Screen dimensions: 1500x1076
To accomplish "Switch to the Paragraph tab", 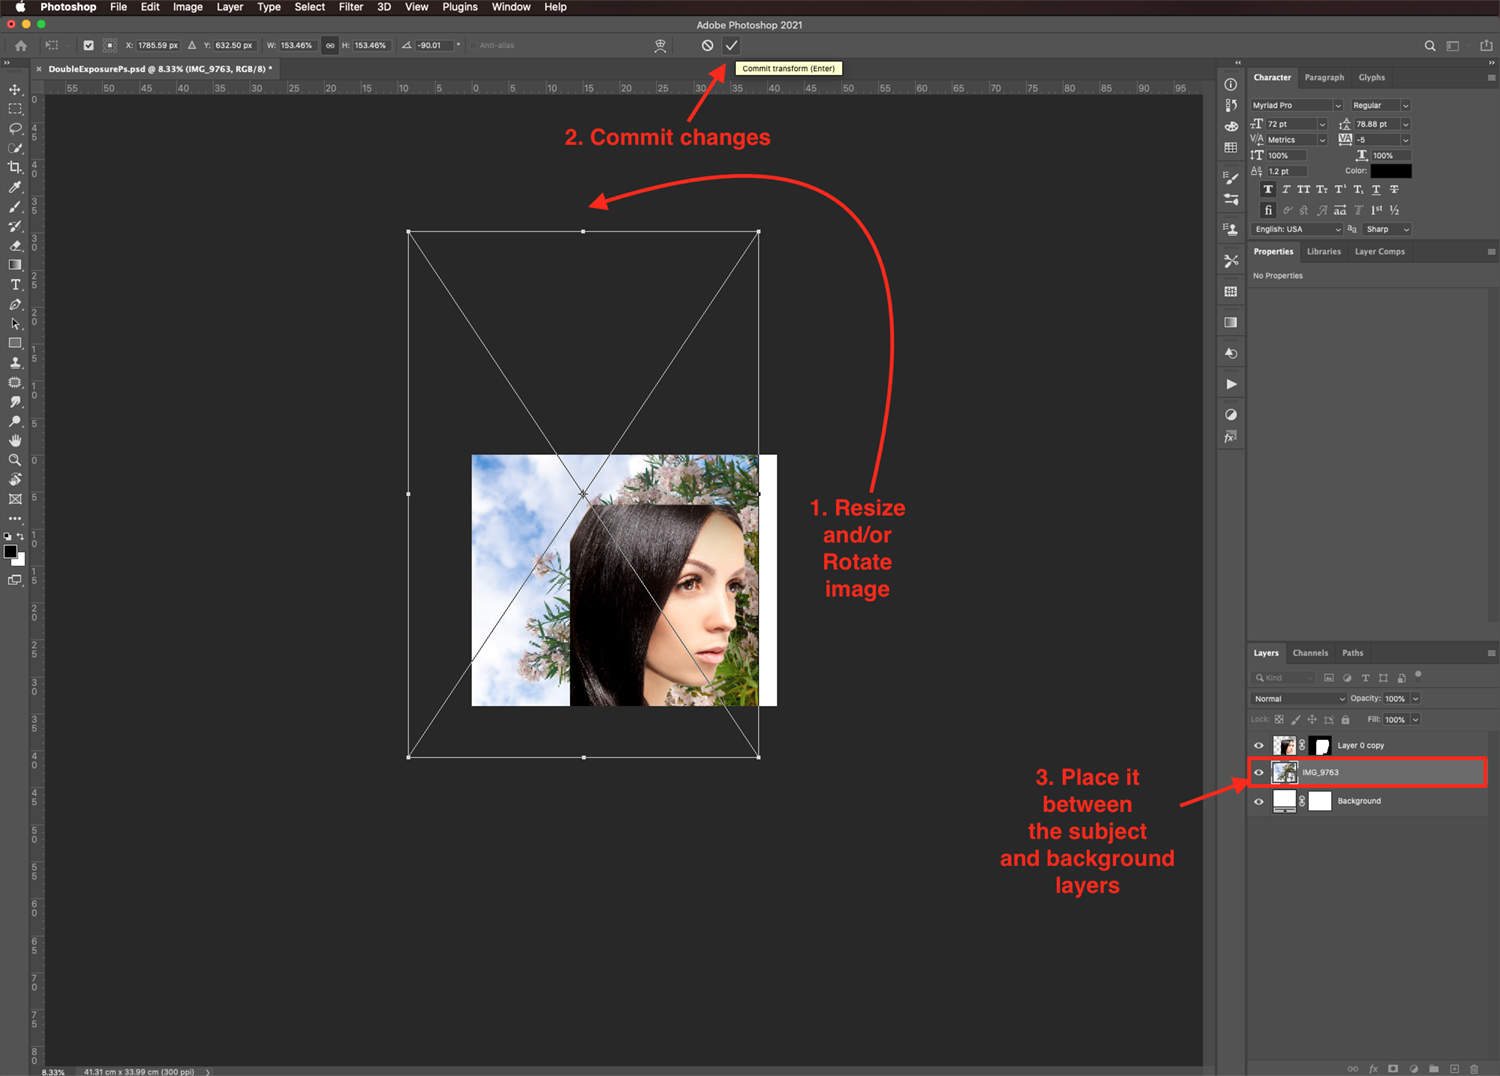I will (1324, 77).
